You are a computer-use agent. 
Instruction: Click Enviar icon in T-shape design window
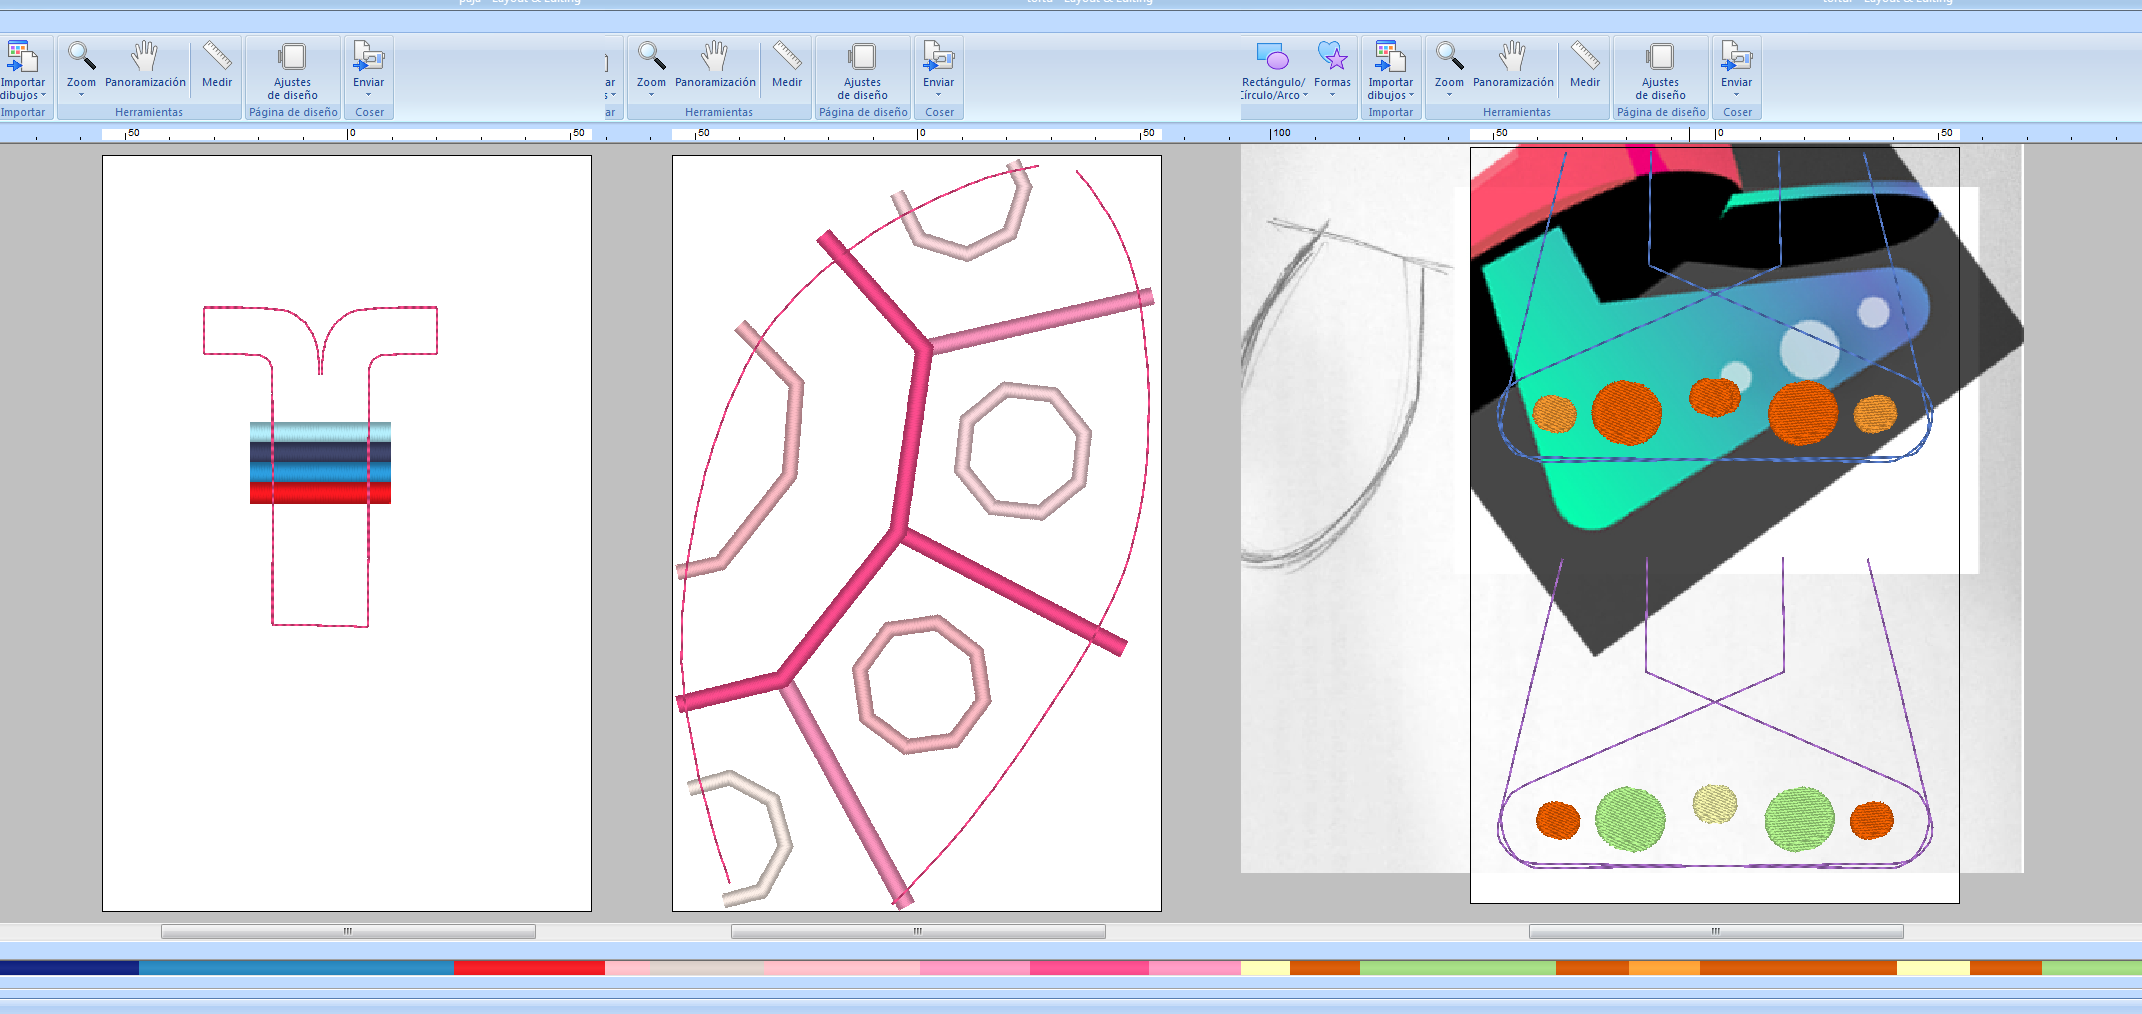[x=368, y=56]
